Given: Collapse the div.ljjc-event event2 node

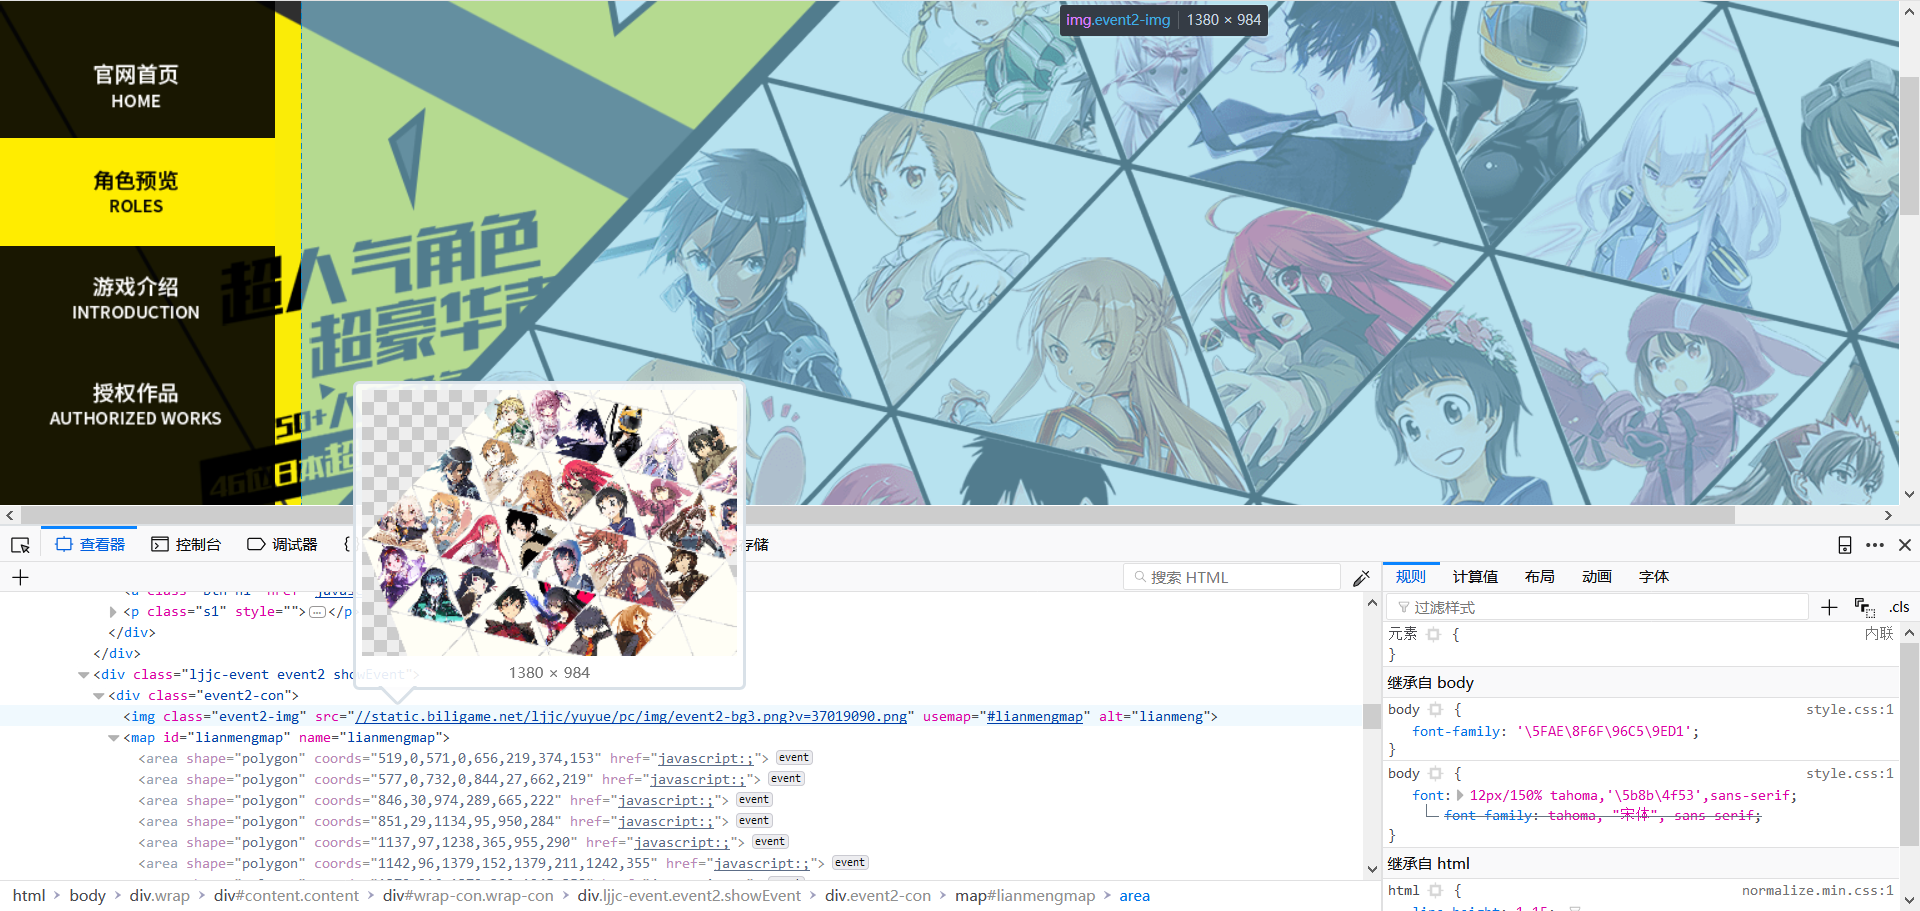Looking at the screenshot, I should tap(83, 675).
